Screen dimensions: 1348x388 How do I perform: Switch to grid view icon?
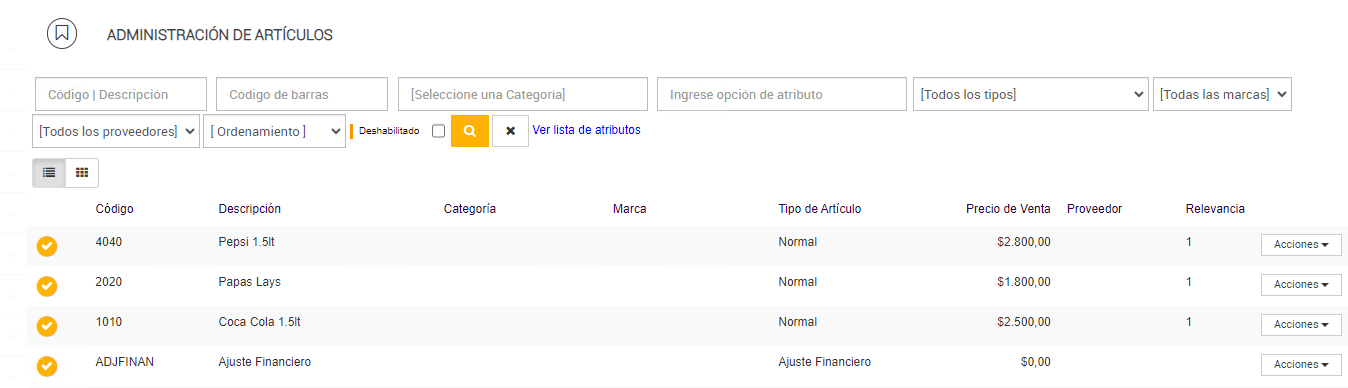[x=82, y=172]
